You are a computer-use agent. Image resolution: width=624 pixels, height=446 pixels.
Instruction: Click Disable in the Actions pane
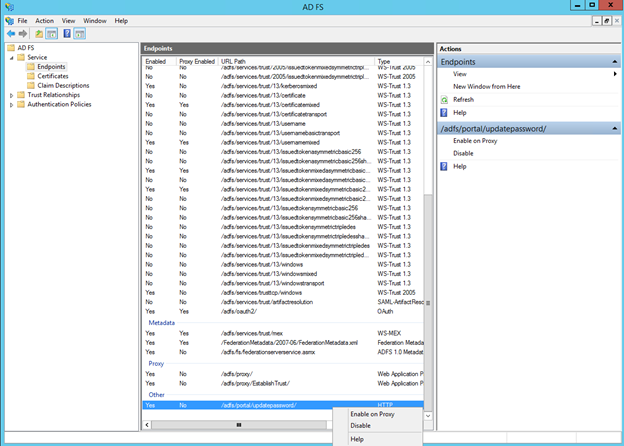click(x=463, y=154)
